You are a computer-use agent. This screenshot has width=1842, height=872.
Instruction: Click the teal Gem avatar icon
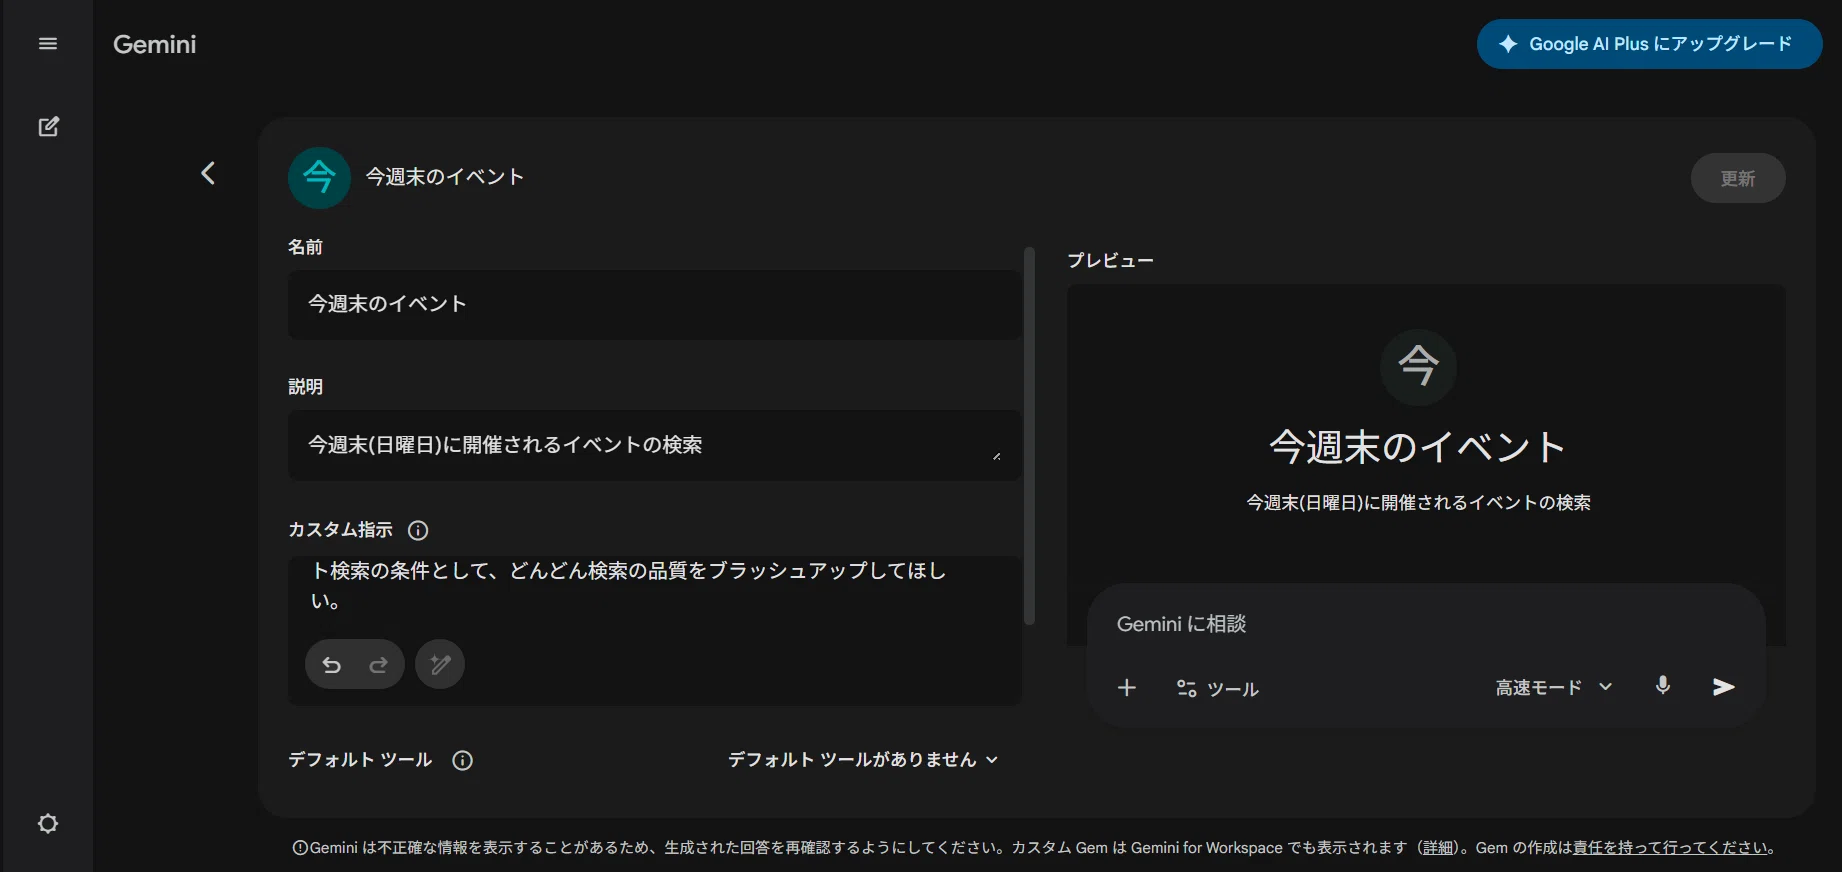[x=319, y=178]
